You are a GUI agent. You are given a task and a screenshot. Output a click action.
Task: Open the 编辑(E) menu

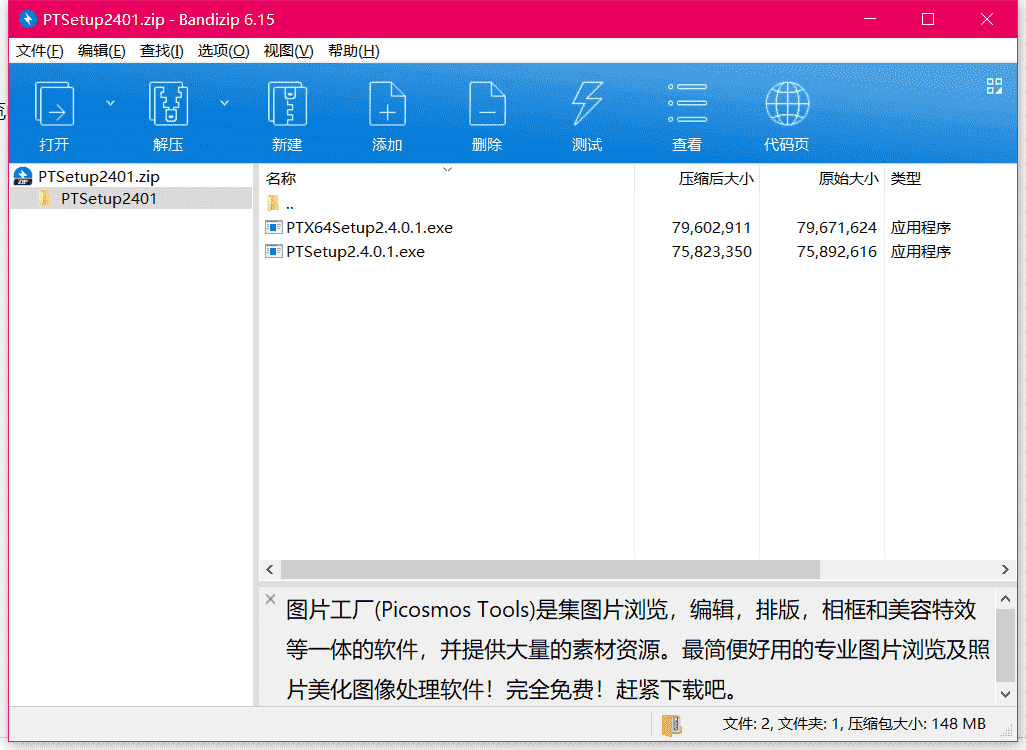click(101, 50)
